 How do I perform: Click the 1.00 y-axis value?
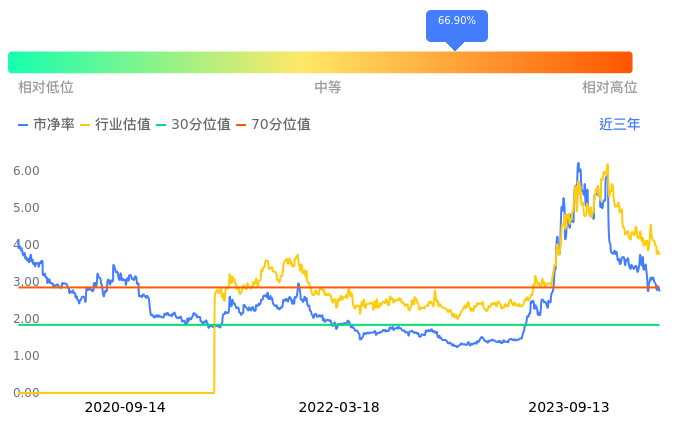pyautogui.click(x=26, y=356)
